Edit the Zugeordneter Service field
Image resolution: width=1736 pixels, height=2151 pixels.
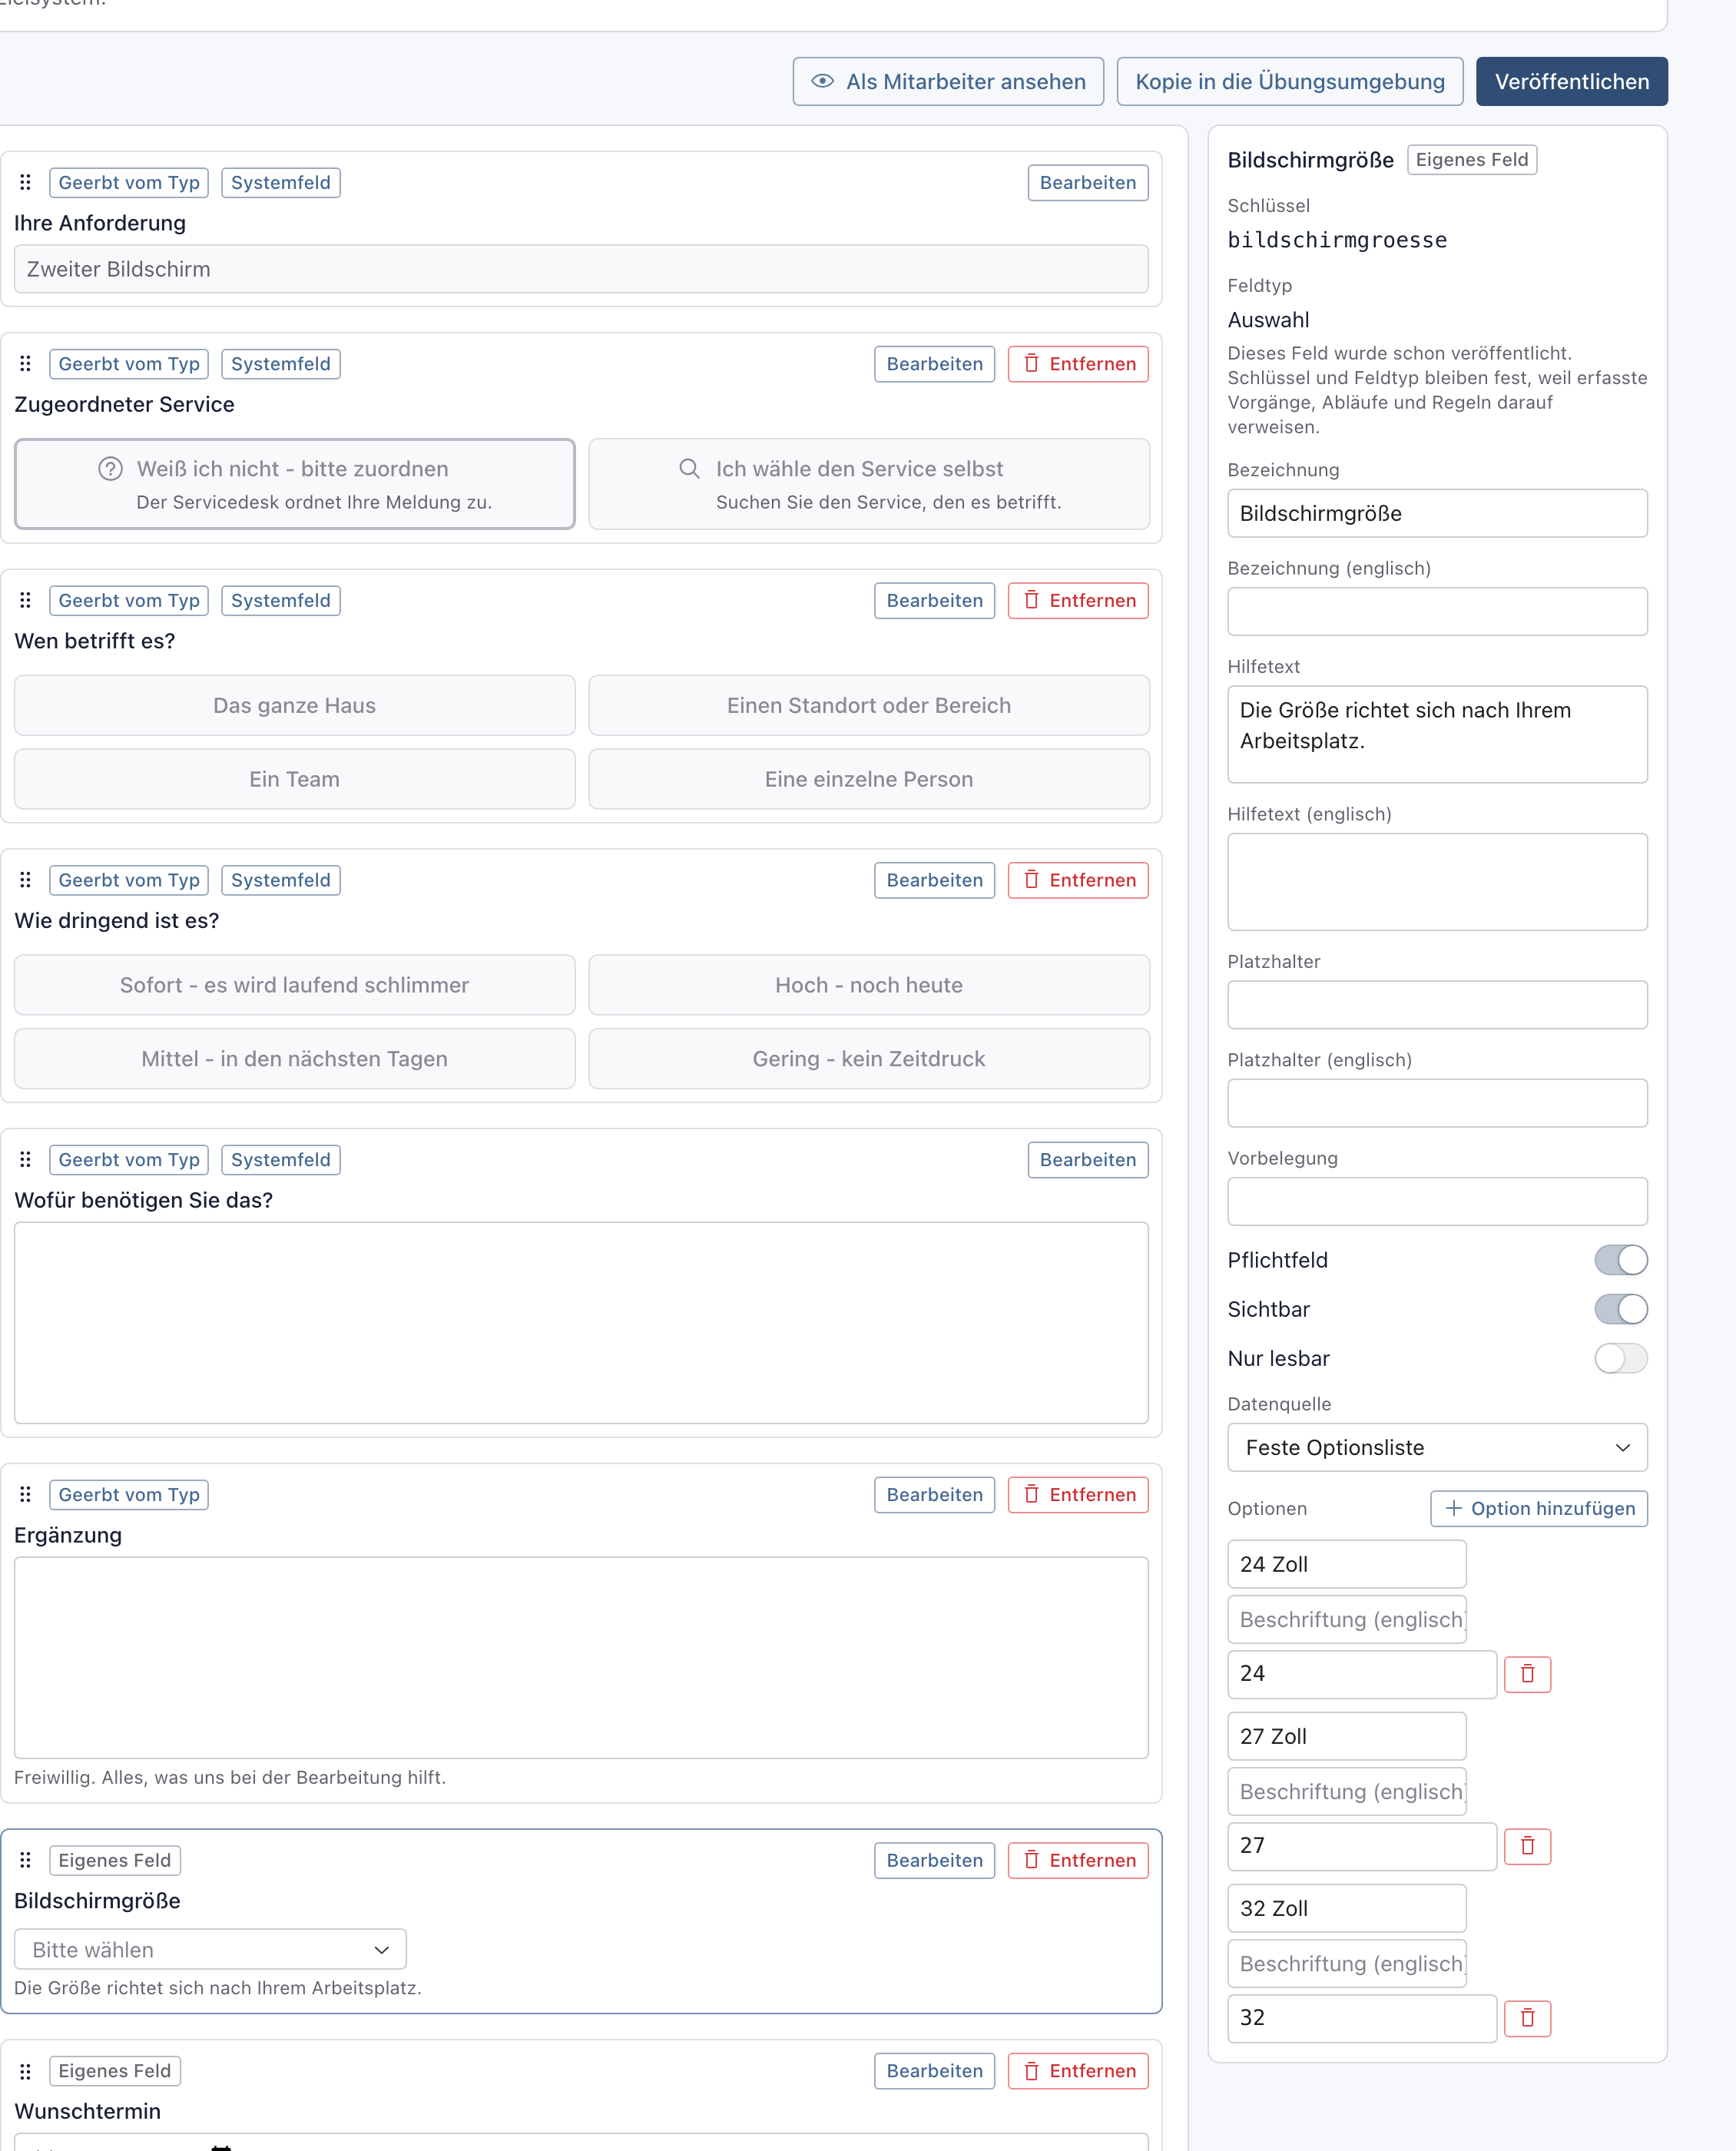934,363
